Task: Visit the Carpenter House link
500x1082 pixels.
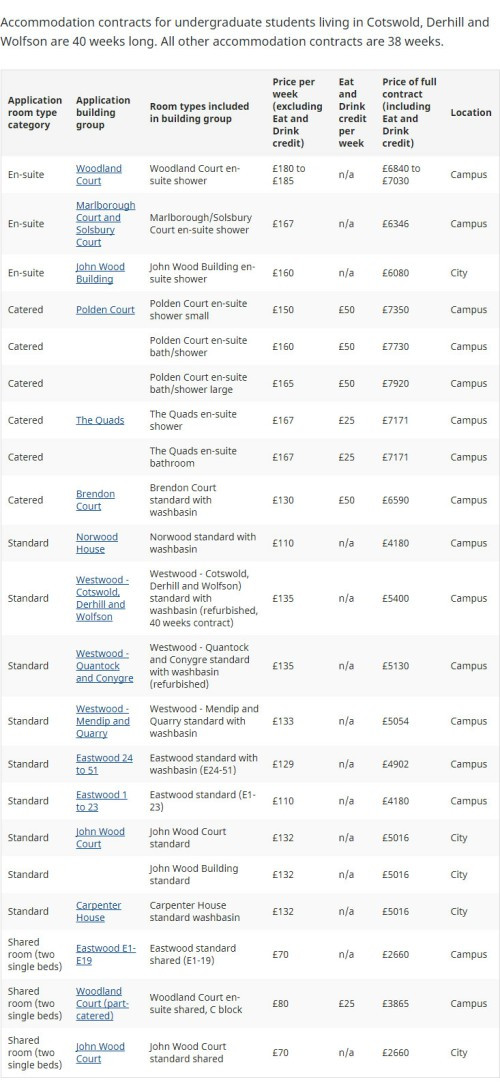Action: 99,911
